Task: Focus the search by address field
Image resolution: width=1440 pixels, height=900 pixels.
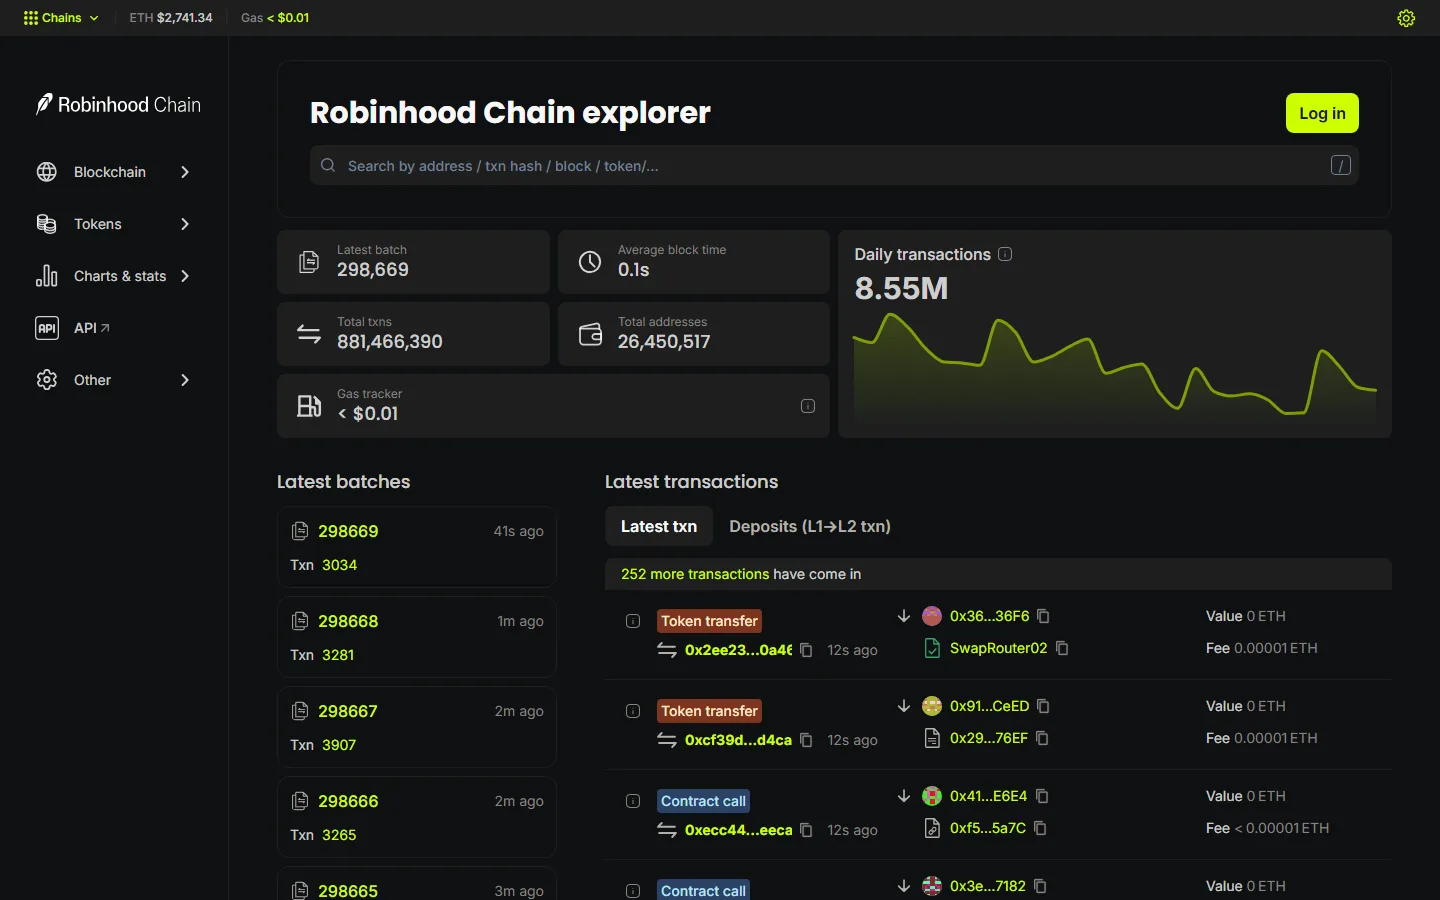Action: coord(834,166)
